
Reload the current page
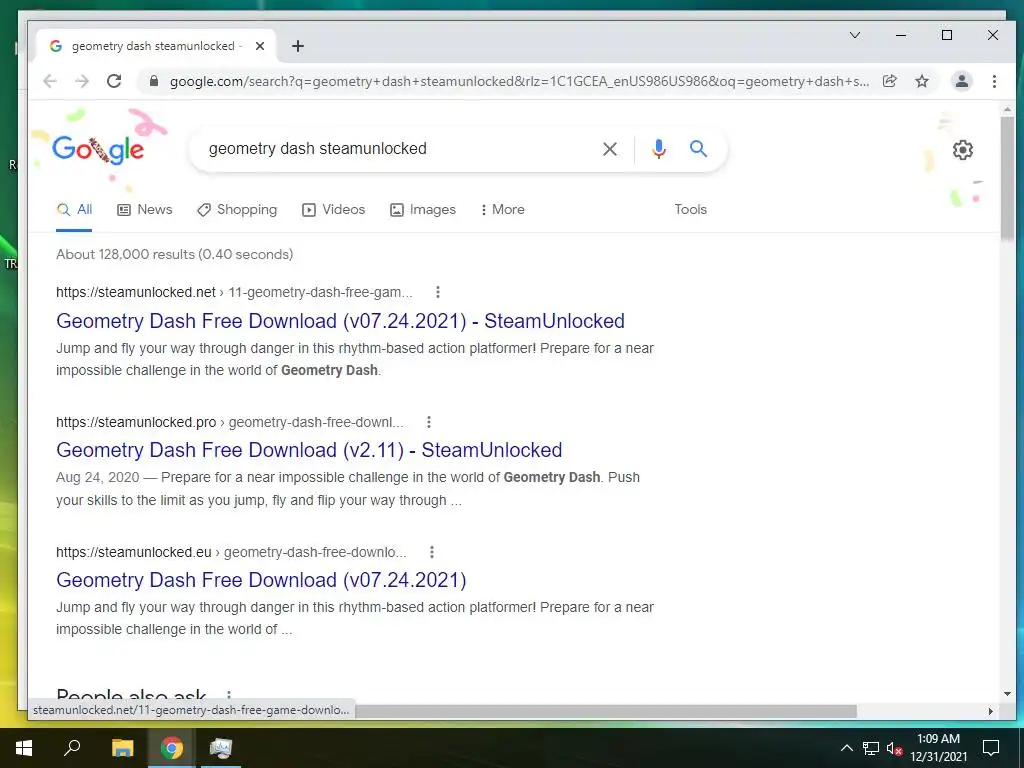tap(114, 81)
